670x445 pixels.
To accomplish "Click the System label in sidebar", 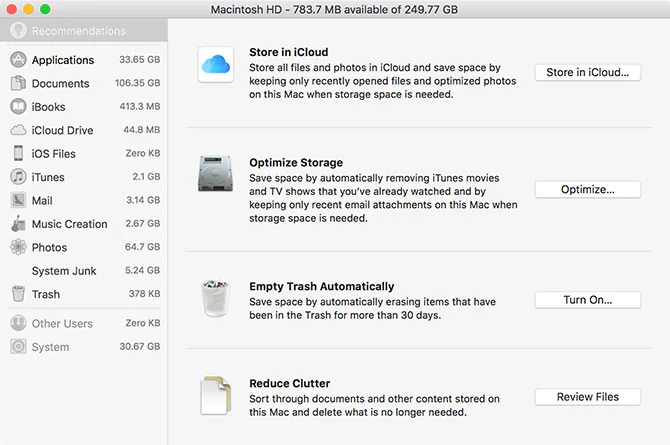I will (x=50, y=347).
